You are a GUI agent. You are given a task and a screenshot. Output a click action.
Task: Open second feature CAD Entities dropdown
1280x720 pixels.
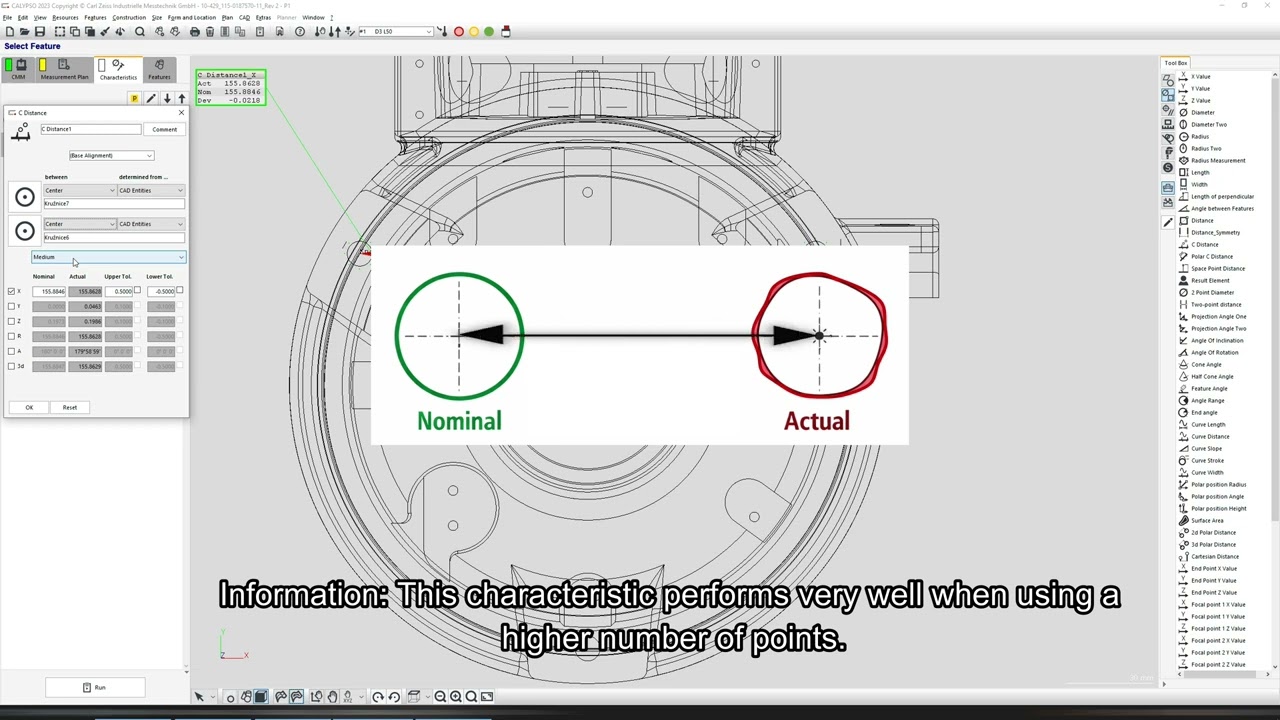point(151,224)
